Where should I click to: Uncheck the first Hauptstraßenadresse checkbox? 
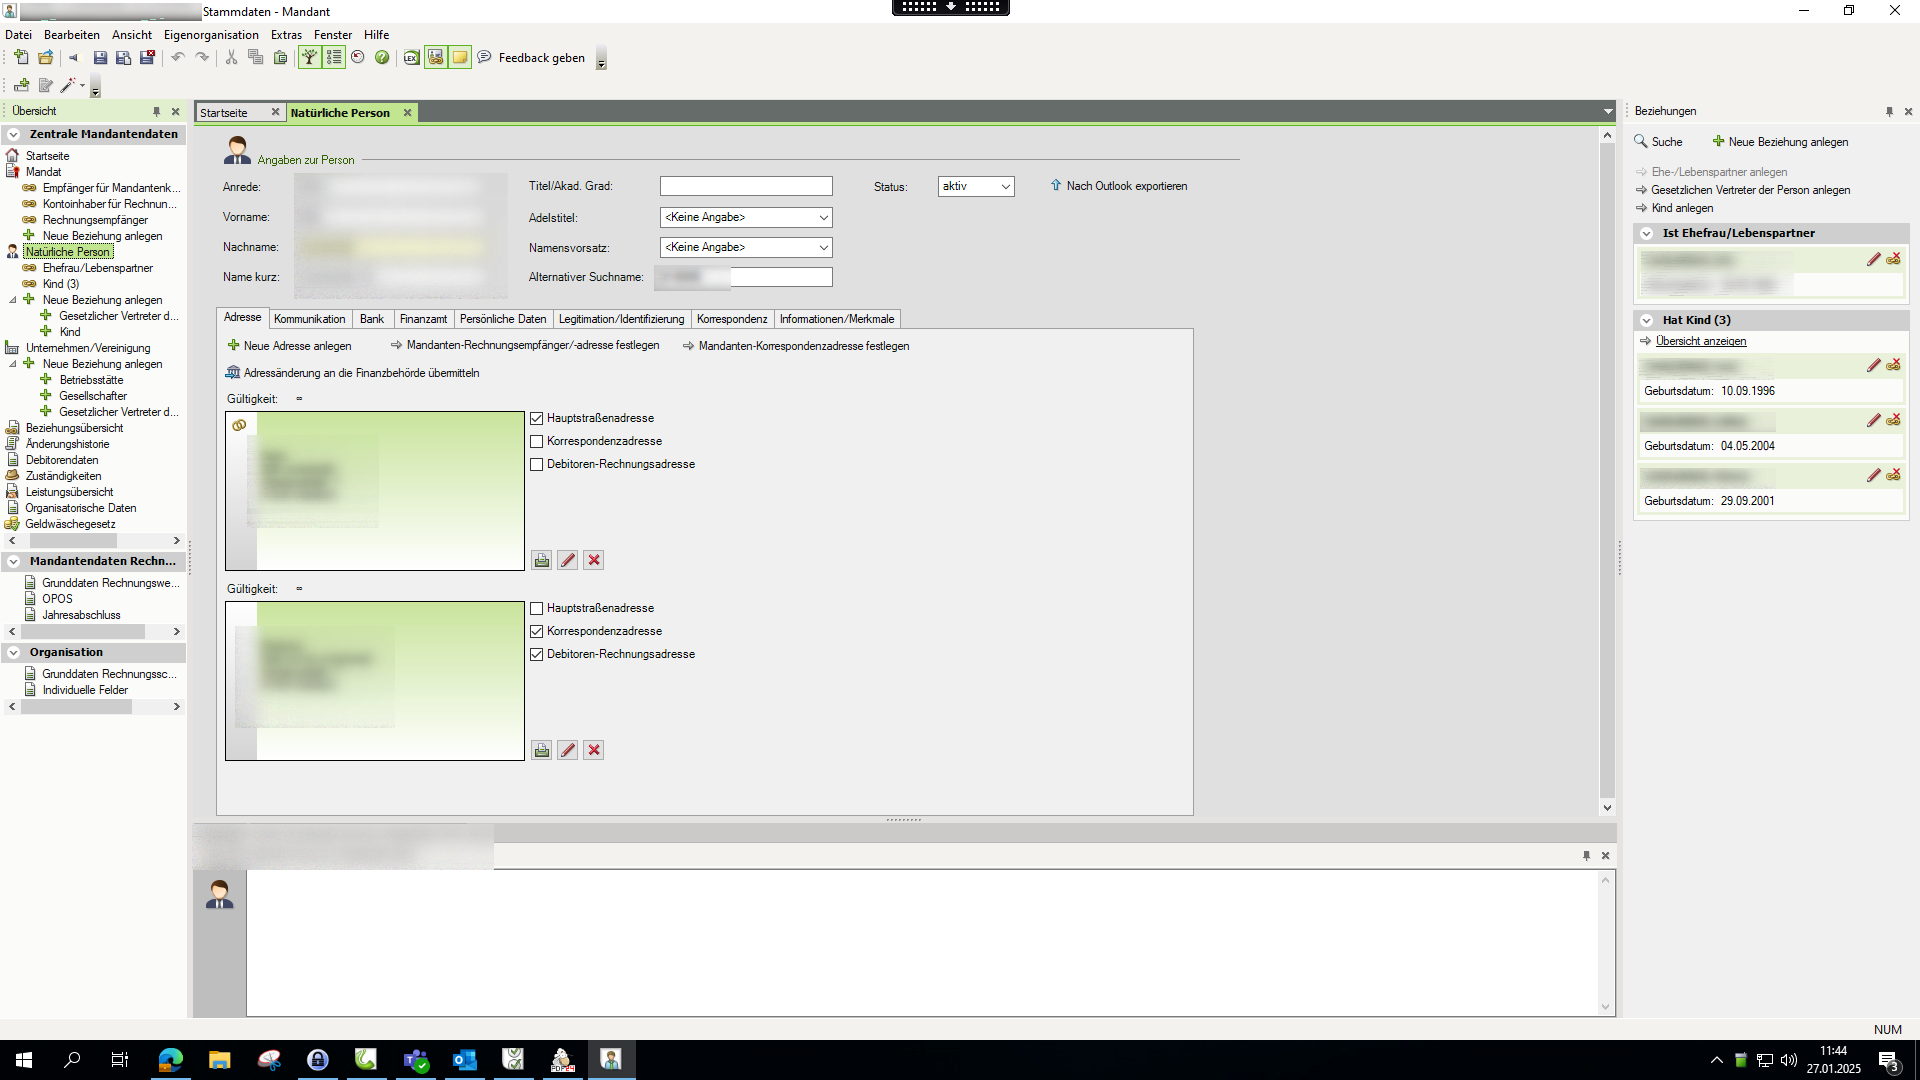click(x=537, y=418)
